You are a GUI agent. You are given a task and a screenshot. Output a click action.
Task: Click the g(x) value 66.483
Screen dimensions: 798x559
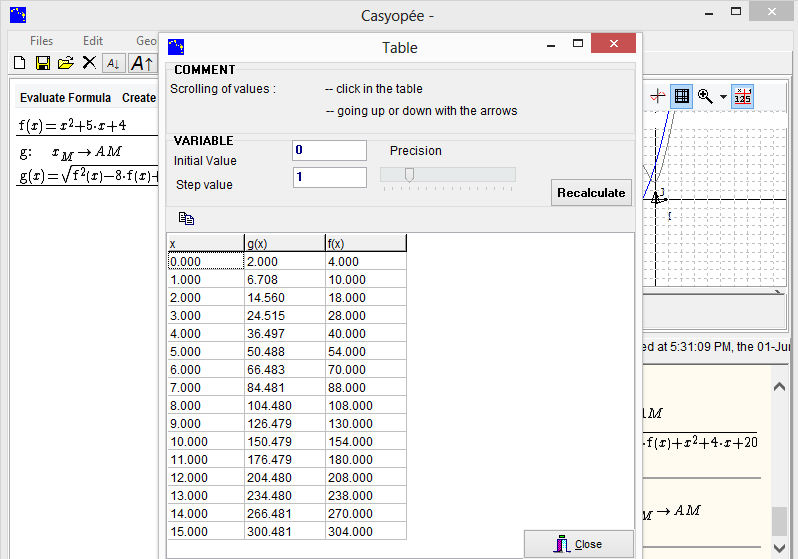tap(284, 370)
